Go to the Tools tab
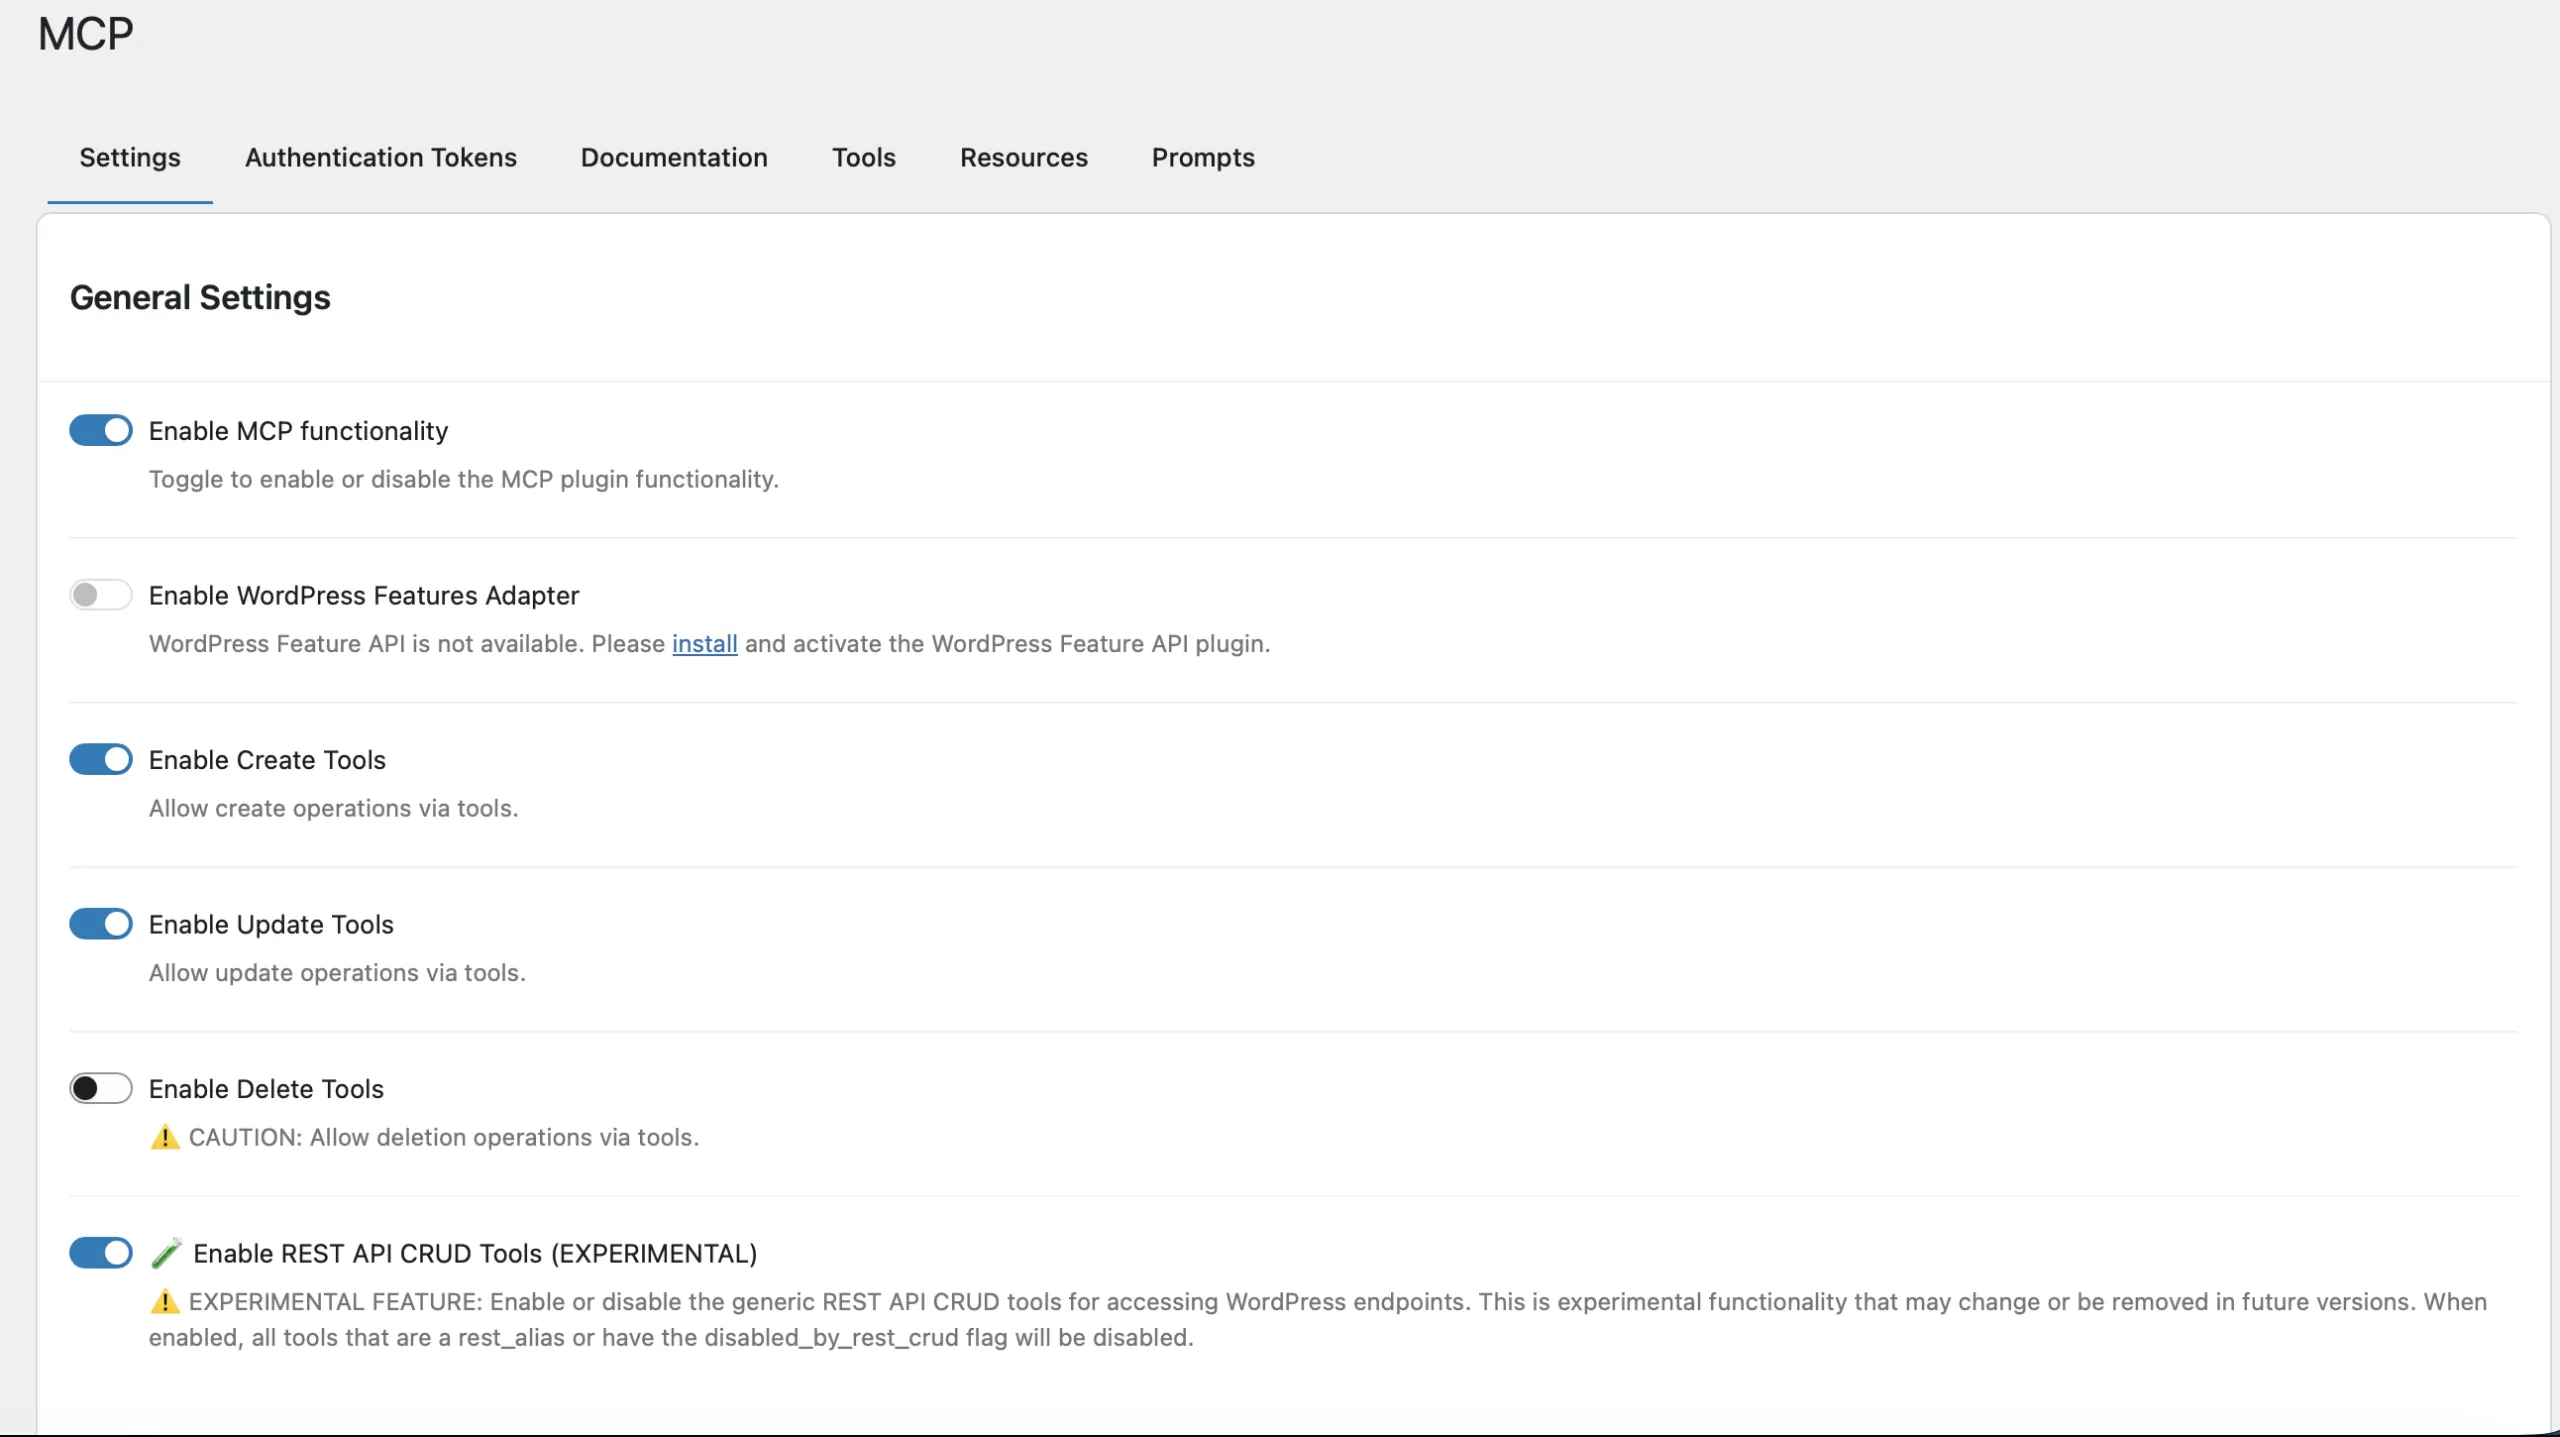Viewport: 2560px width, 1437px height. coord(864,158)
